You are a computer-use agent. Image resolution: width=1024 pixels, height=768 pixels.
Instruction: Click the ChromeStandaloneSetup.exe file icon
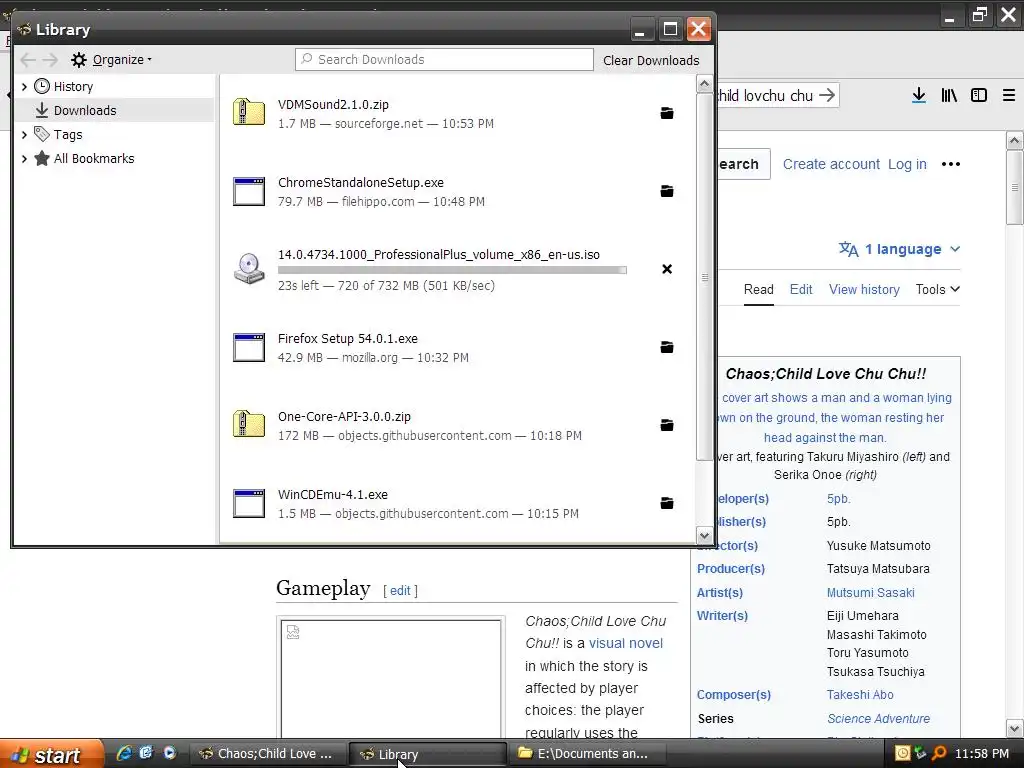(249, 191)
